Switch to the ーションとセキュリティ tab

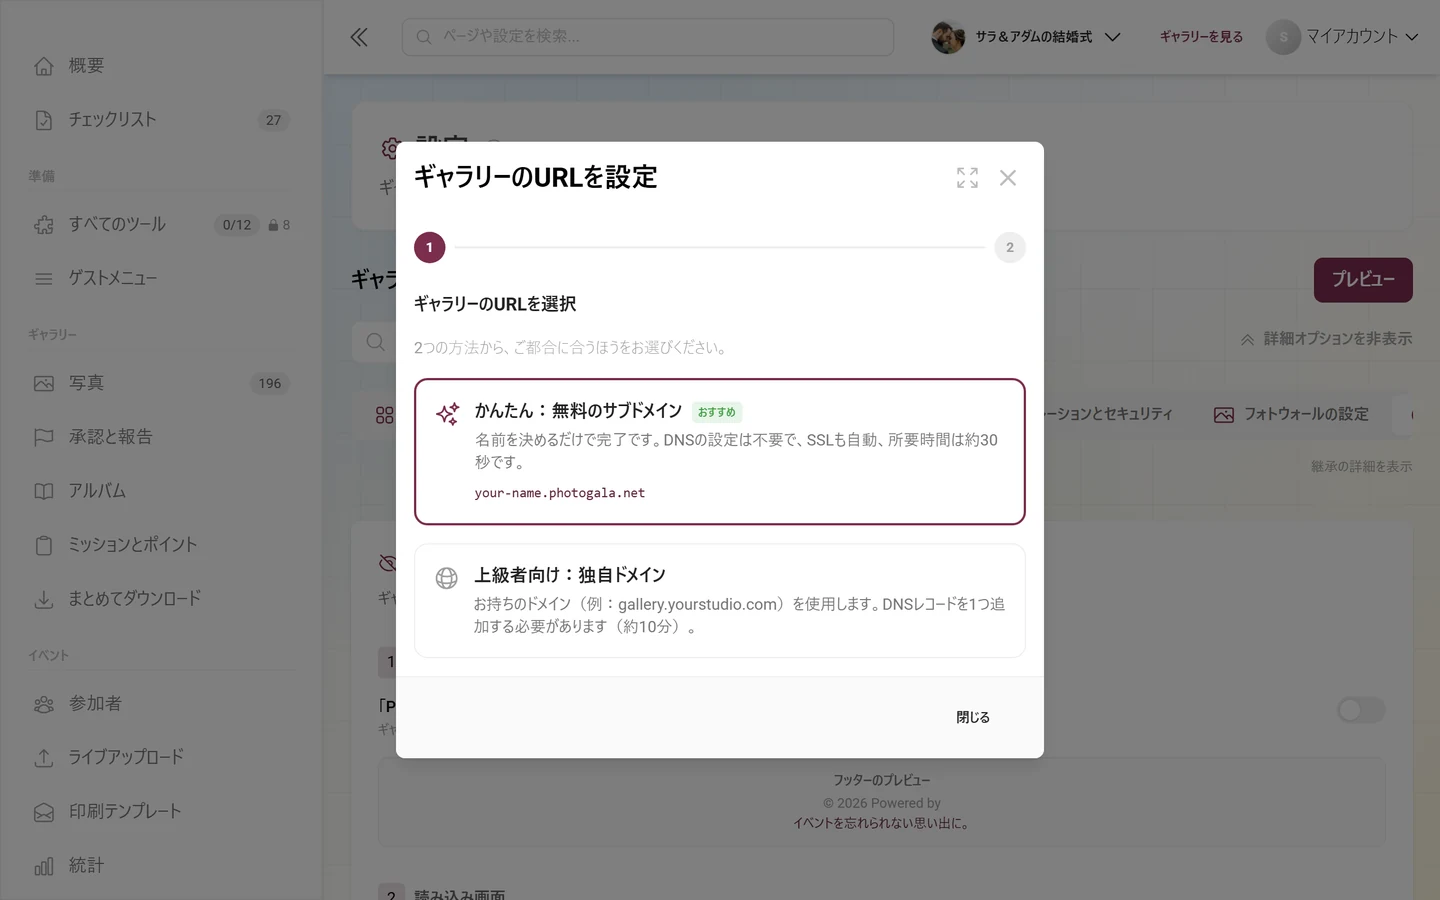click(x=1108, y=414)
